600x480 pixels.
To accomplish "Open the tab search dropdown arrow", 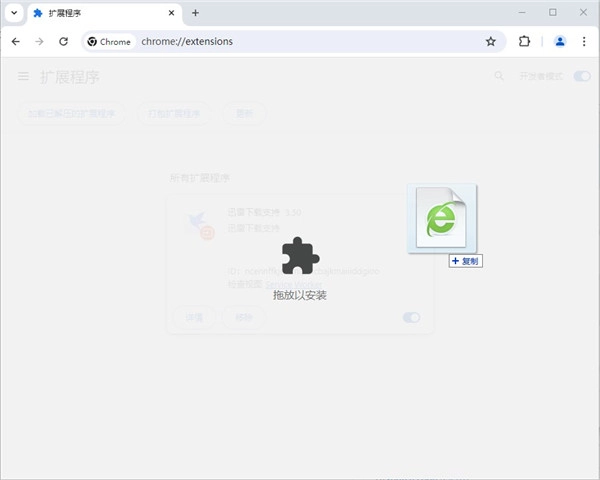I will (13, 13).
